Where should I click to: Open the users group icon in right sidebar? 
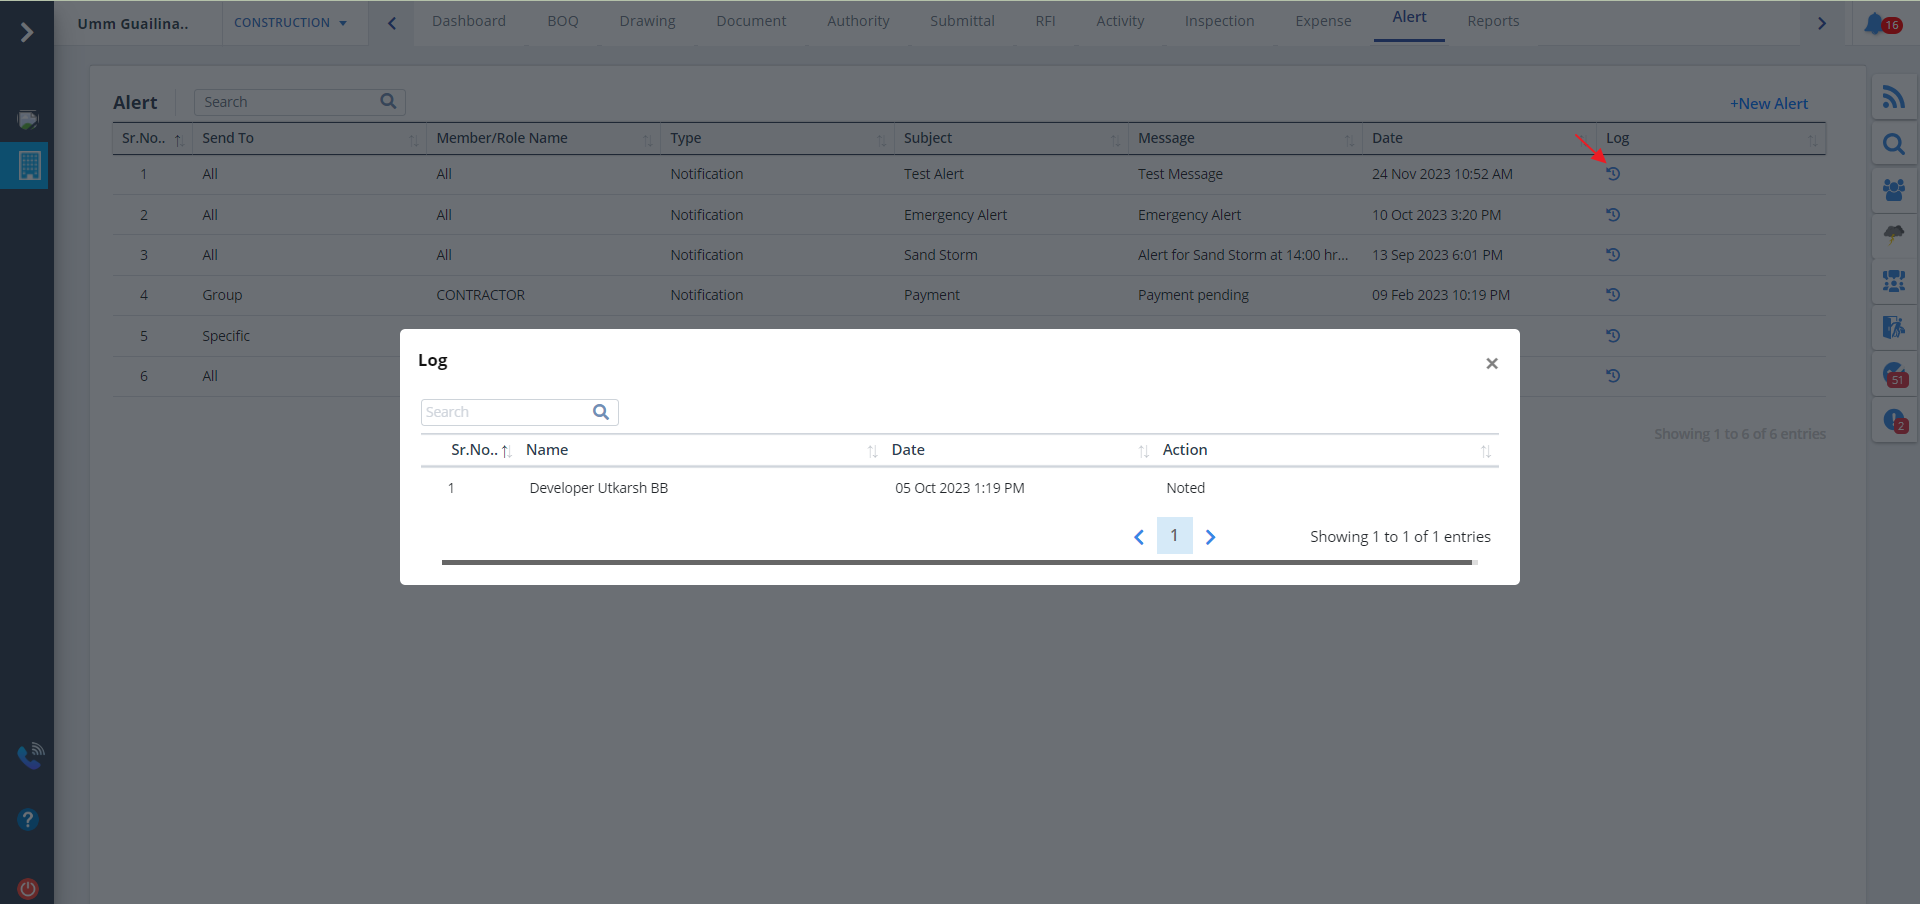coord(1893,190)
